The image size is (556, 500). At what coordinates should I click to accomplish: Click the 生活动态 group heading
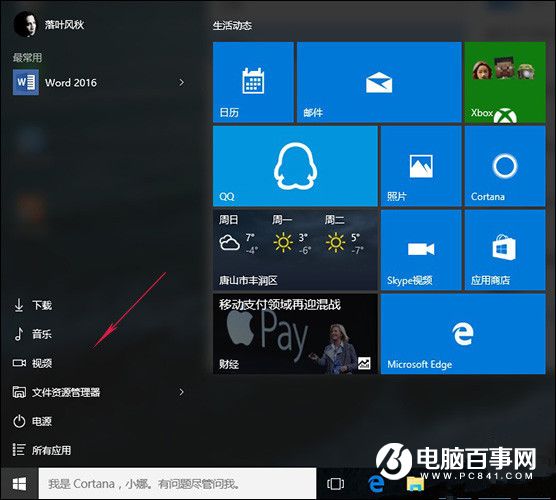click(x=232, y=26)
